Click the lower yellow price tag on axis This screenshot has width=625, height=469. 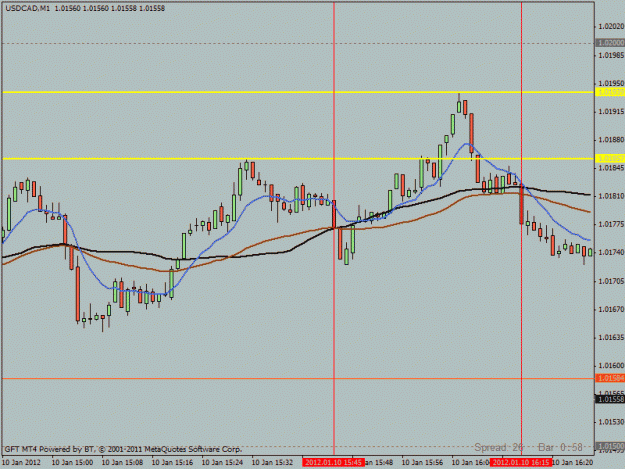[609, 159]
